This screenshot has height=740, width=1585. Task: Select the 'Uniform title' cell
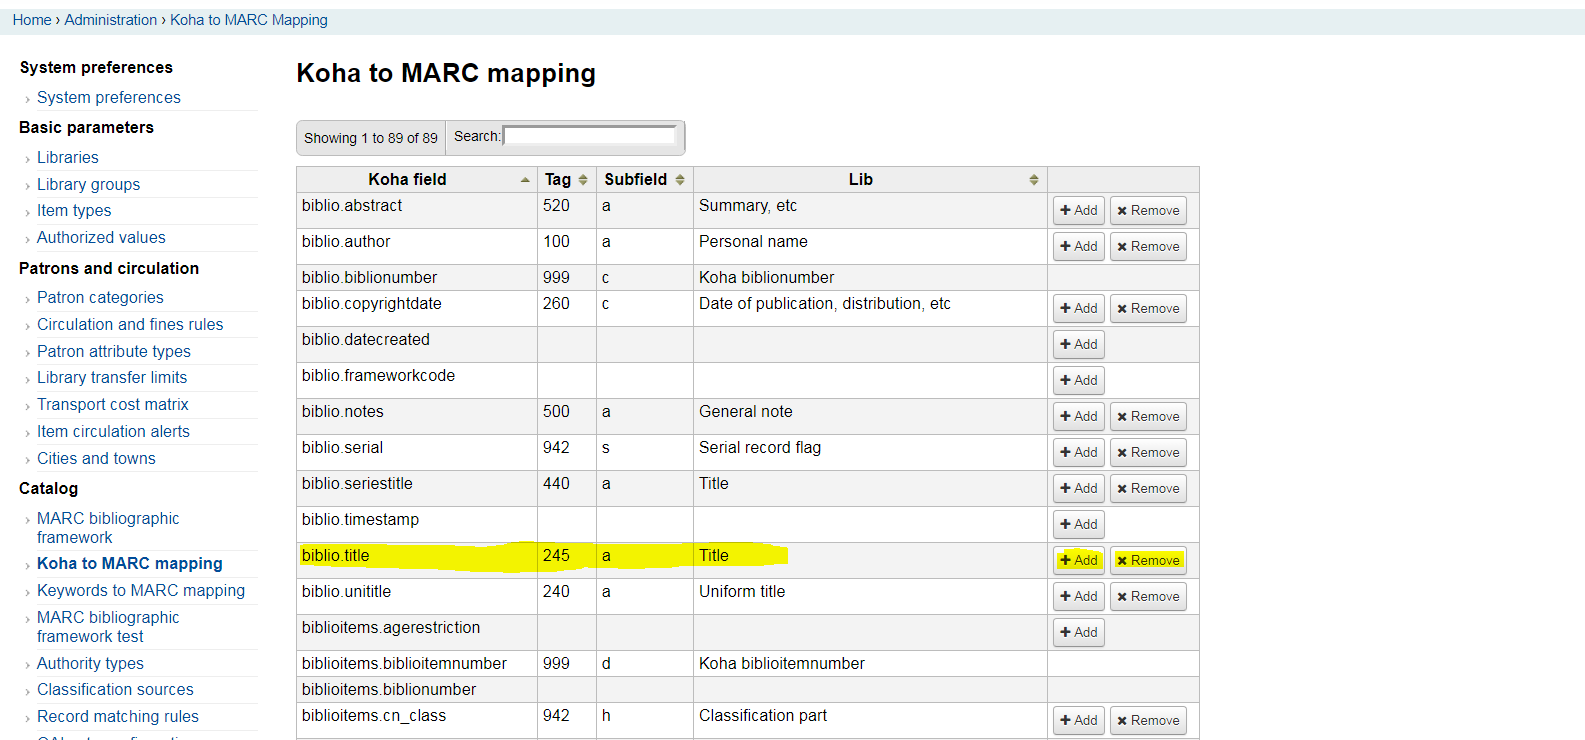(870, 596)
